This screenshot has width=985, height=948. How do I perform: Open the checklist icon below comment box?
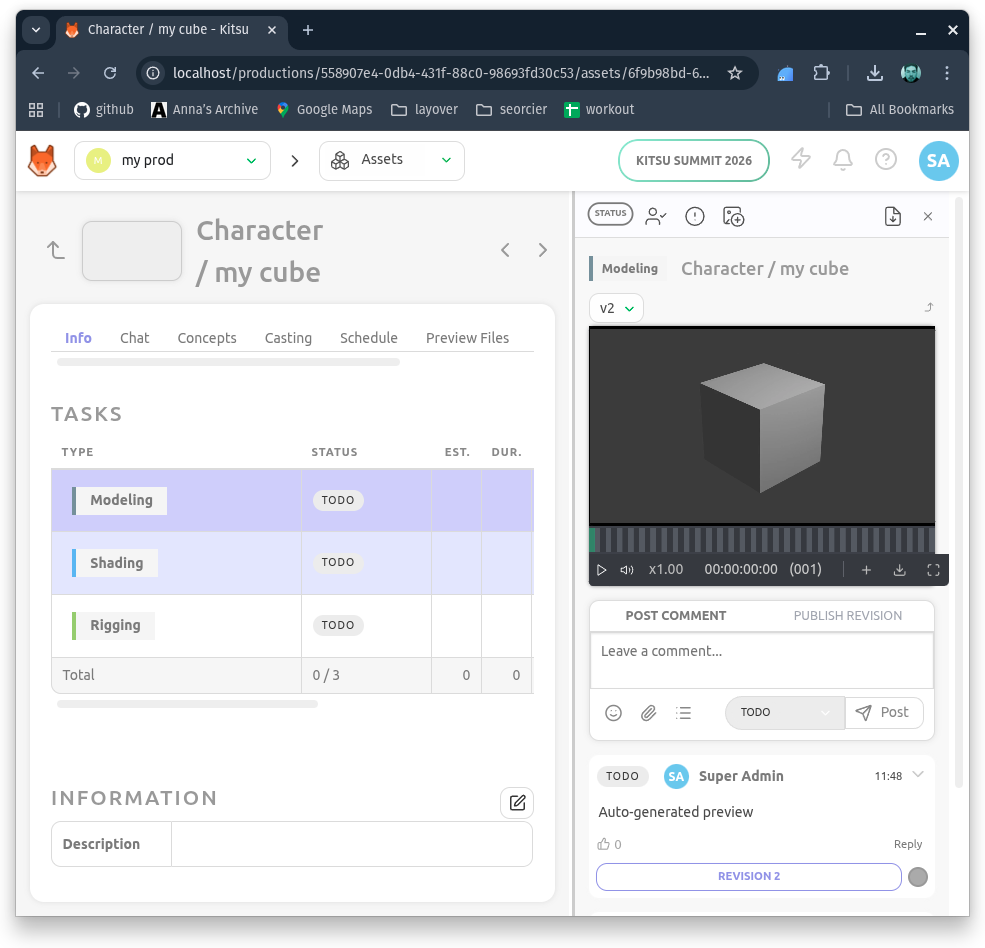[683, 713]
